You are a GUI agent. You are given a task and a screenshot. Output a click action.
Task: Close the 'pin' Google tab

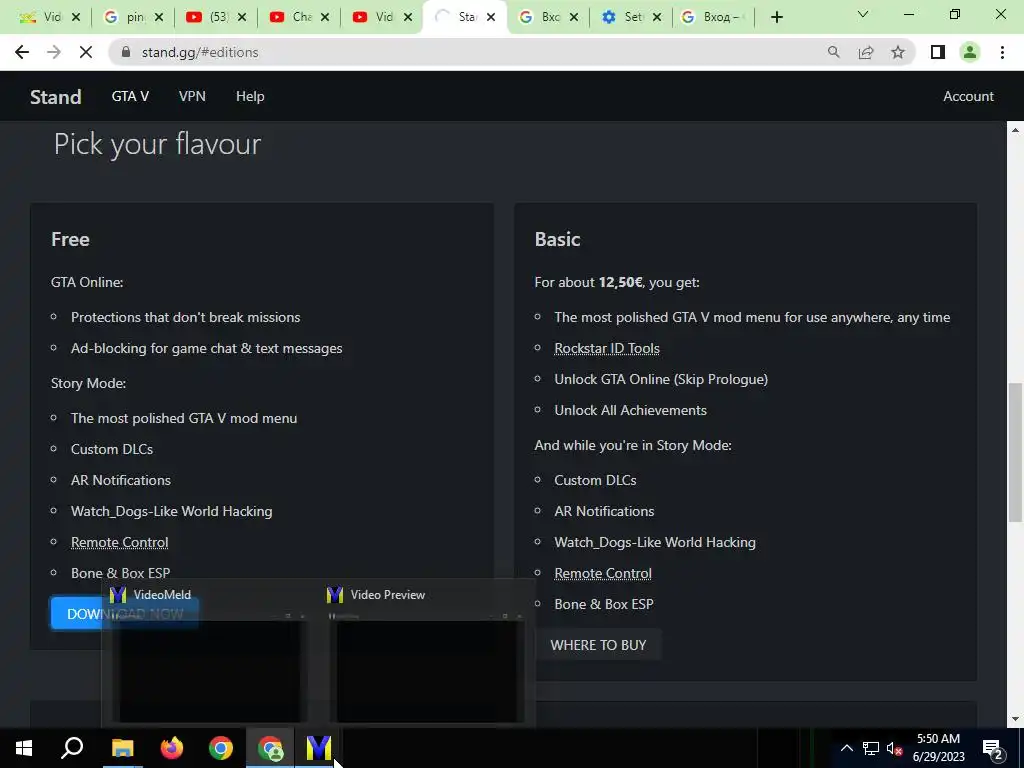pos(159,17)
